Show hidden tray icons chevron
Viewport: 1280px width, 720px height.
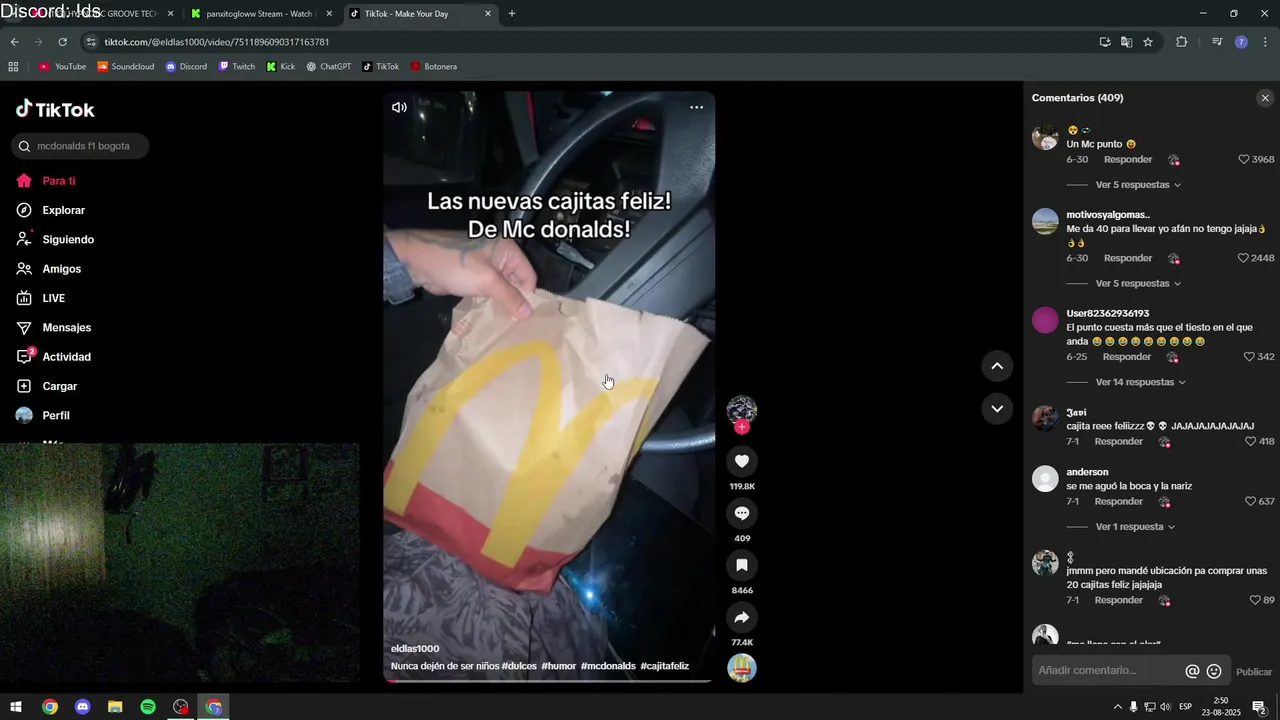[1118, 707]
